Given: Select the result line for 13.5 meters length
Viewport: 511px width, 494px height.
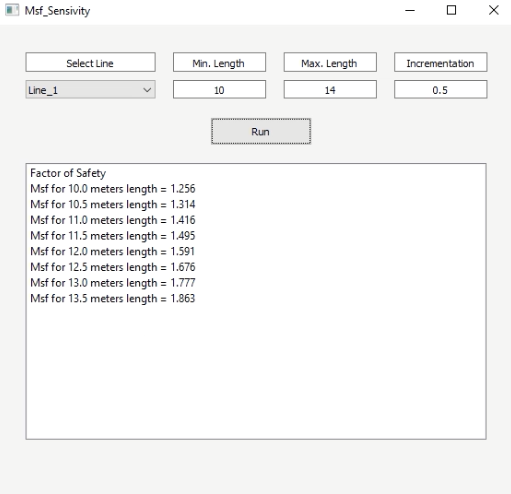Looking at the screenshot, I should pyautogui.click(x=113, y=299).
